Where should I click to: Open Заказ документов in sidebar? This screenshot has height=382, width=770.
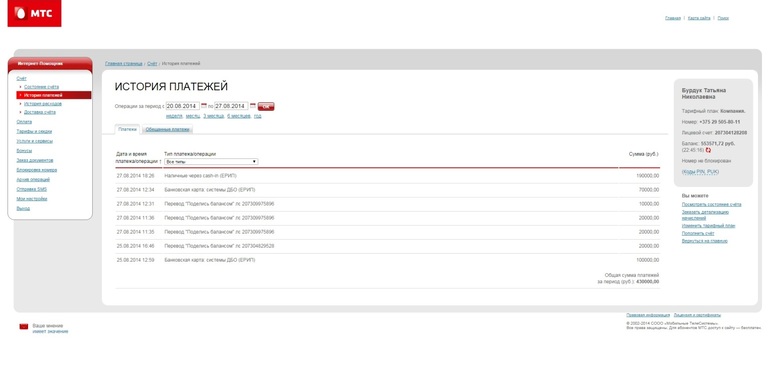coord(34,161)
